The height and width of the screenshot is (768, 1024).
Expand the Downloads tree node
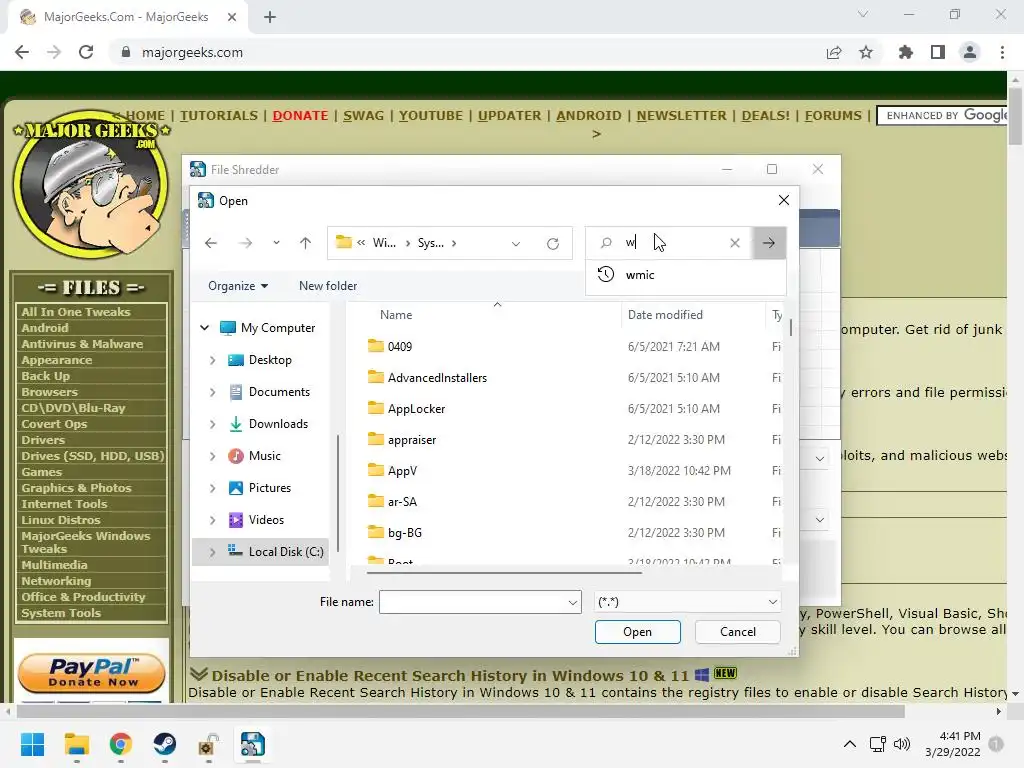click(x=212, y=424)
